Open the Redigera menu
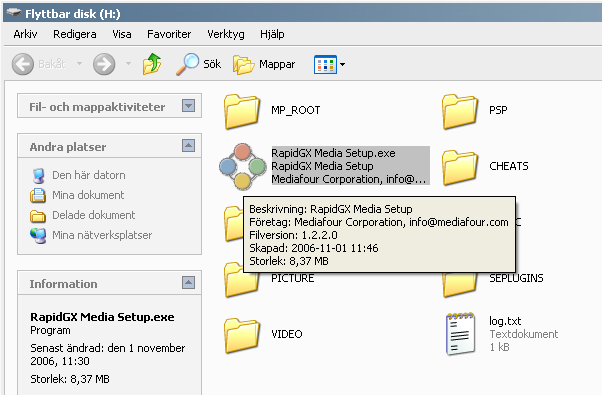The image size is (602, 395). tap(74, 34)
